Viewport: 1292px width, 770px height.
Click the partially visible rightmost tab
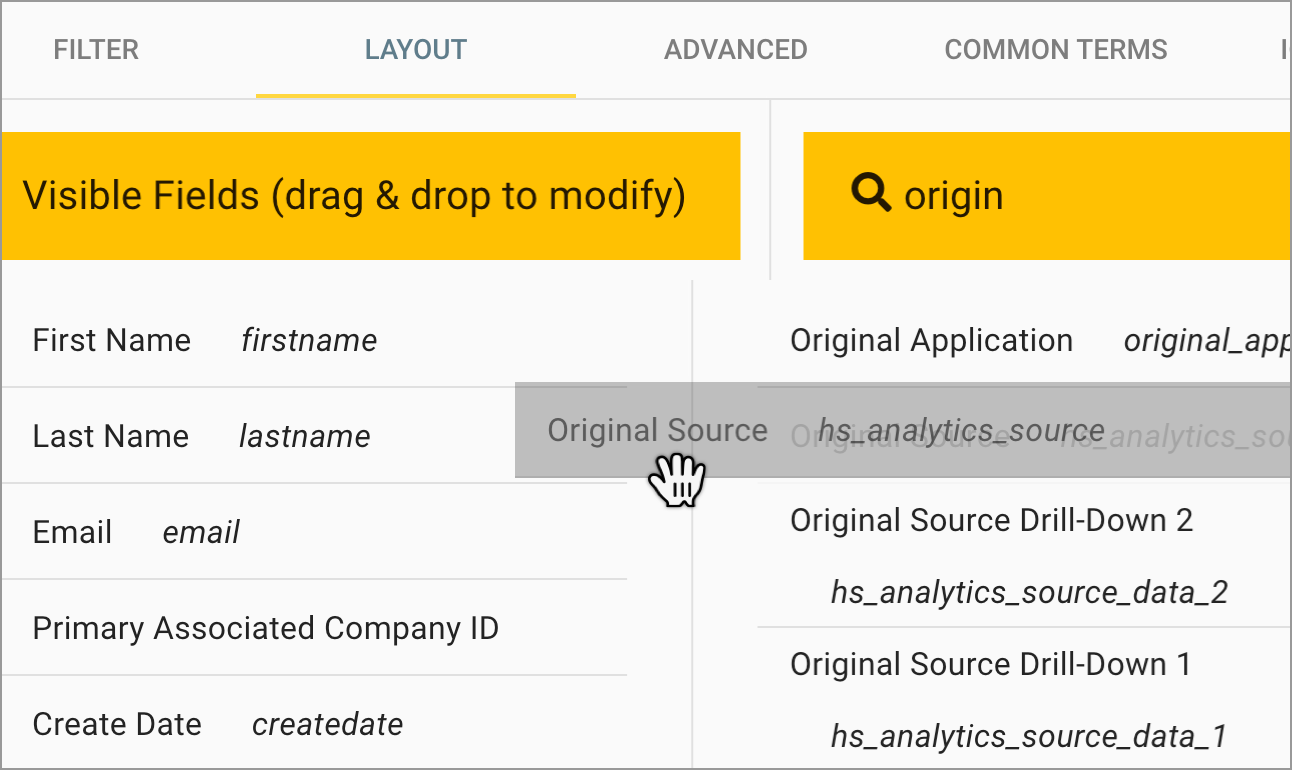point(1283,49)
